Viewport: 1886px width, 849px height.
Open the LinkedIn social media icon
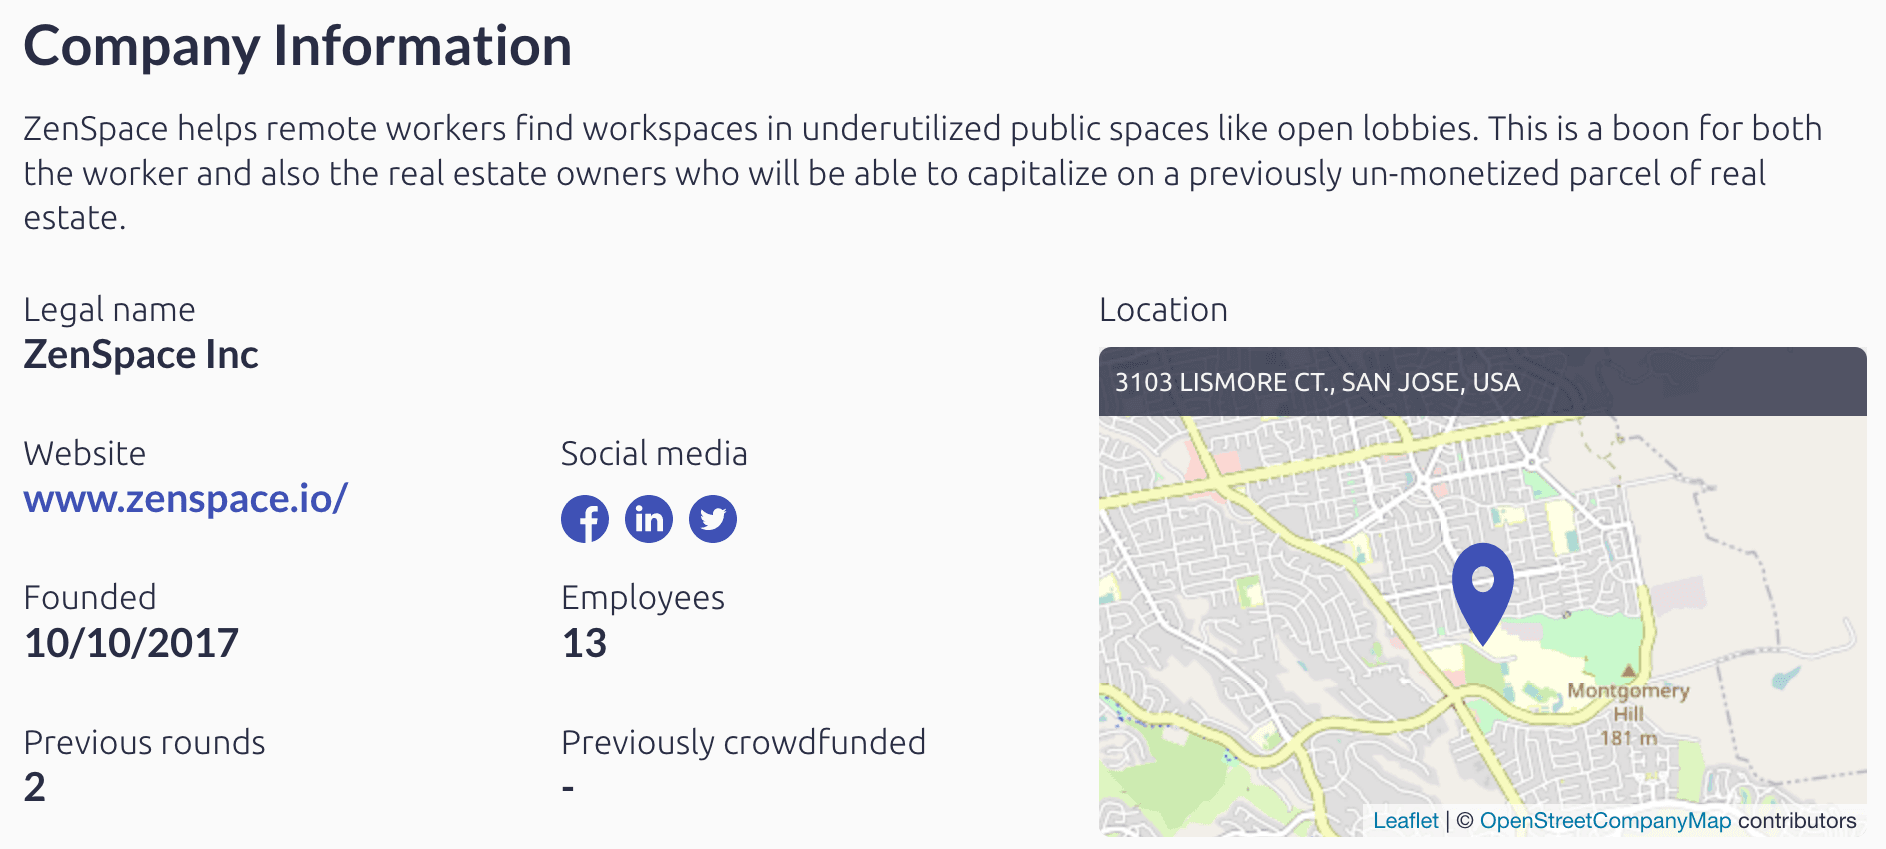[x=649, y=519]
